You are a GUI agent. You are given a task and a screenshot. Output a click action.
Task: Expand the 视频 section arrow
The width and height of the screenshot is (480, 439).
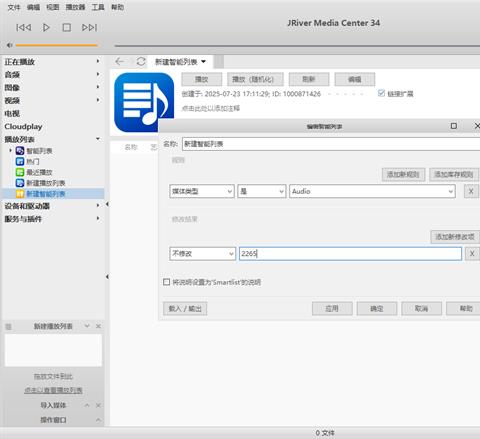pyautogui.click(x=98, y=100)
